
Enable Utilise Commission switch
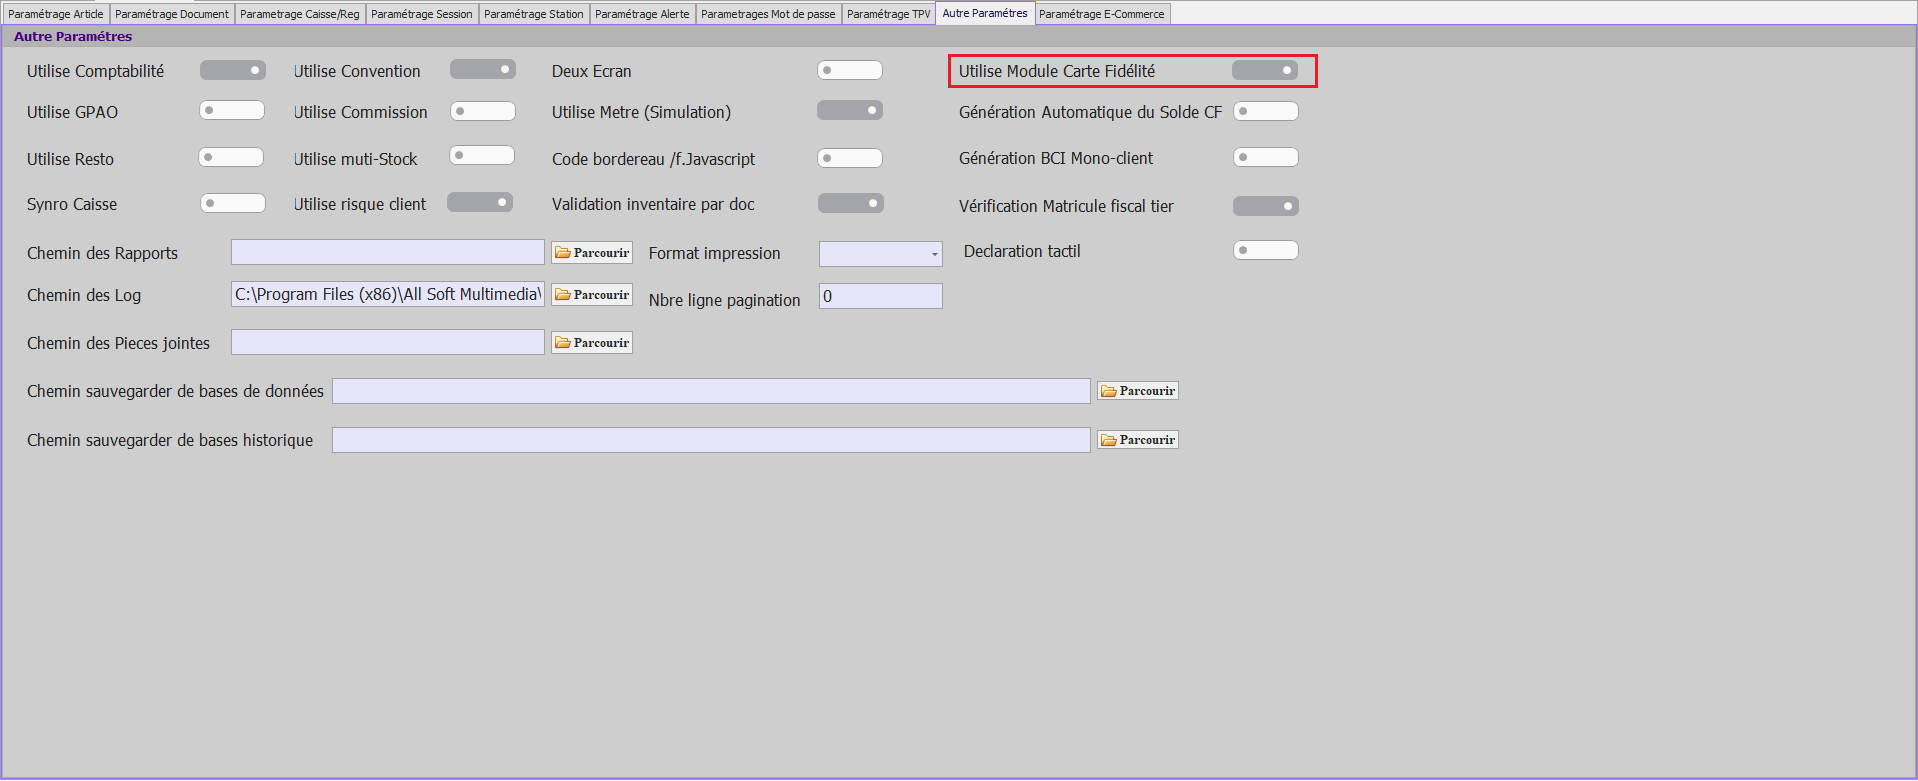tap(483, 111)
